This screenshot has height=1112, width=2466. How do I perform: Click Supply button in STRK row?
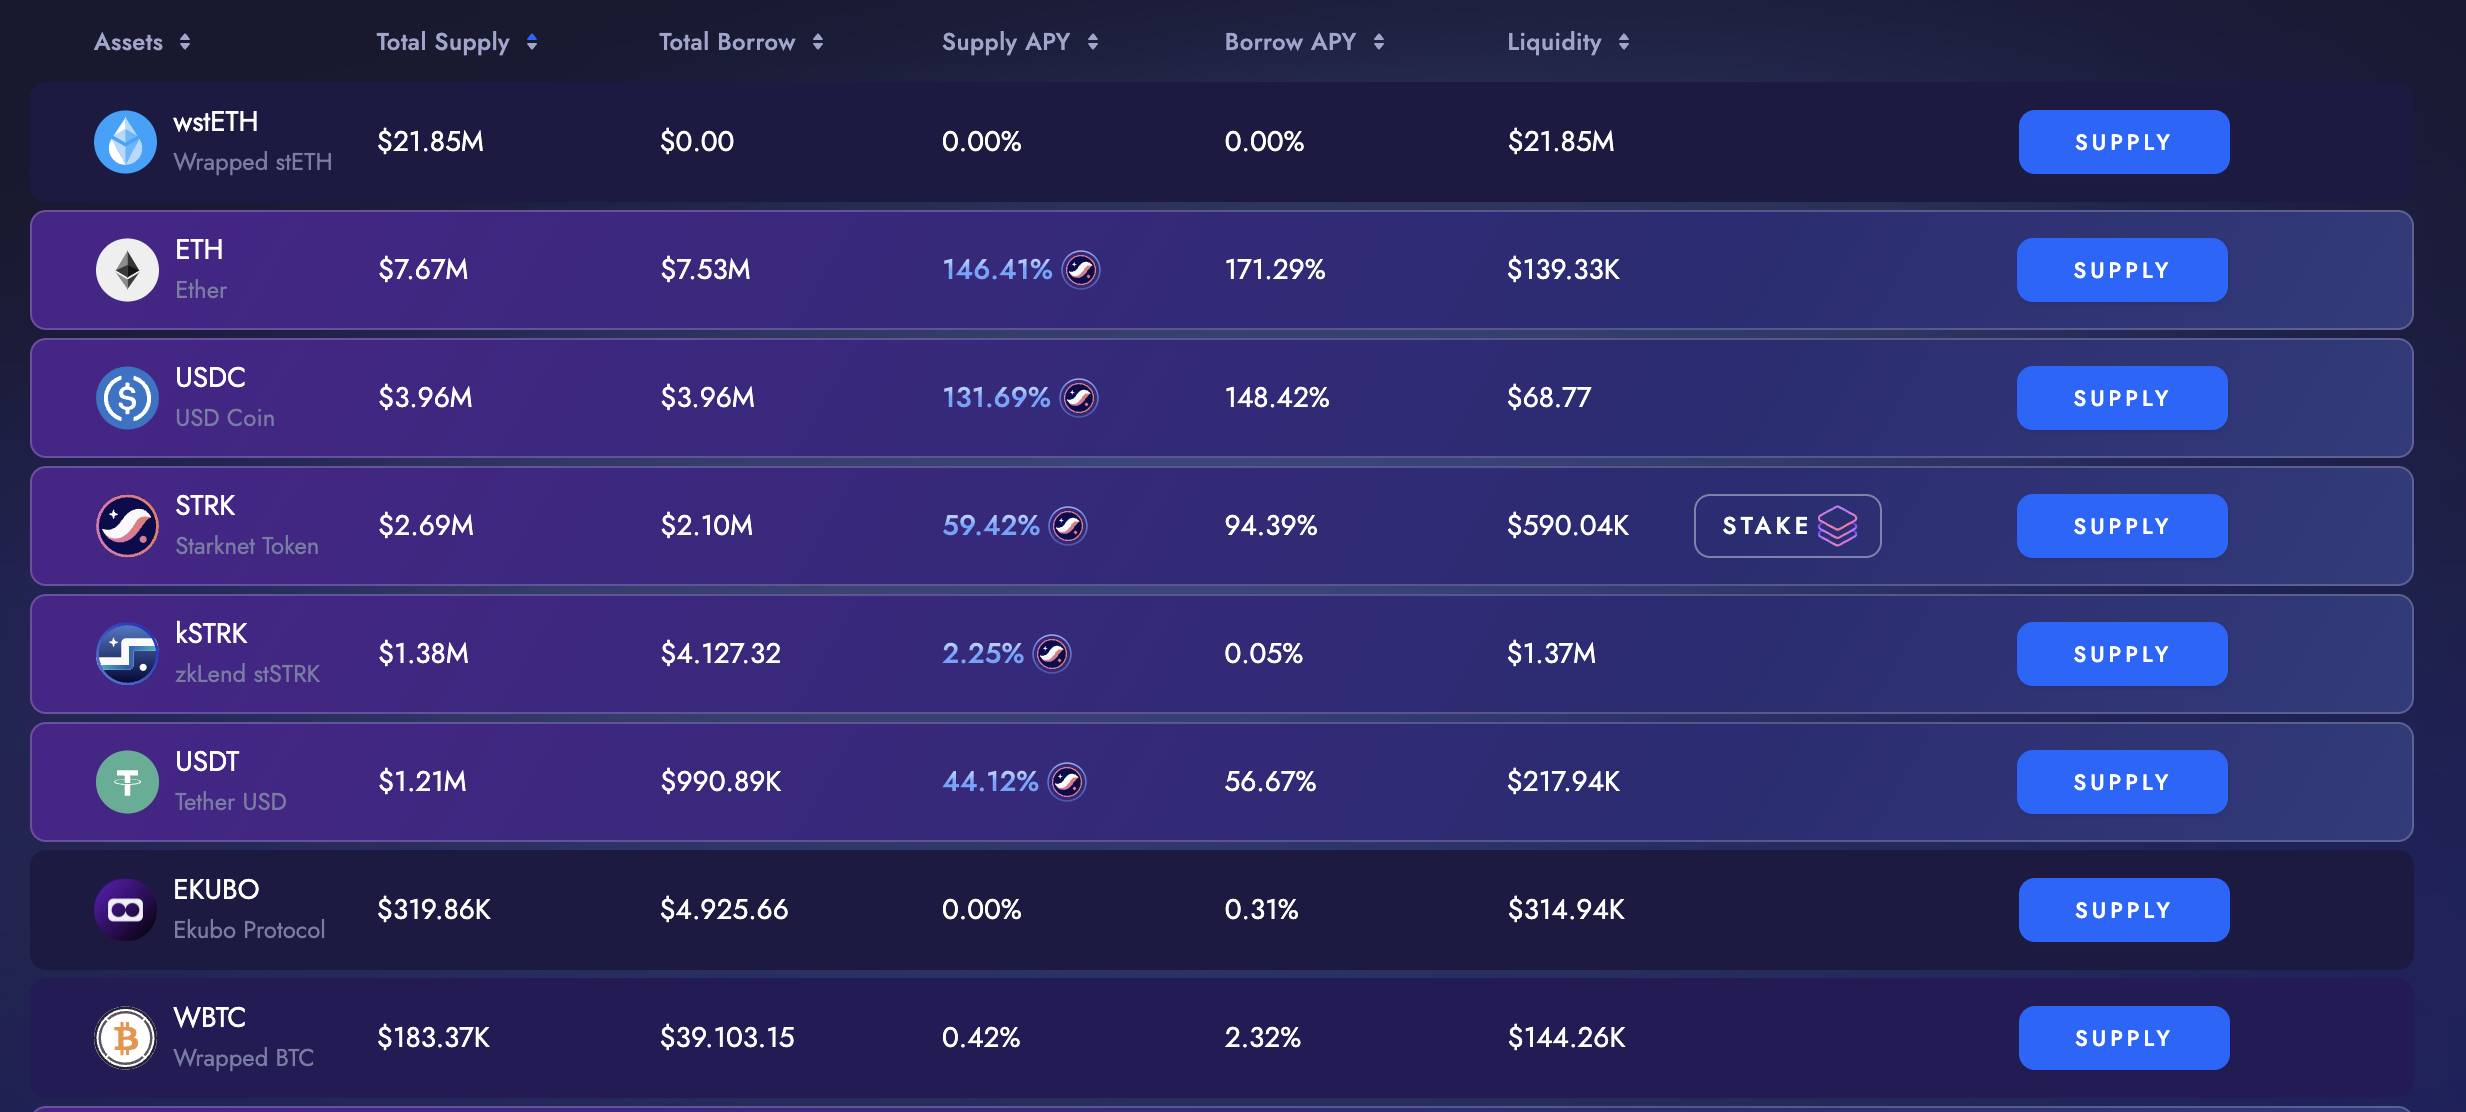point(2122,526)
